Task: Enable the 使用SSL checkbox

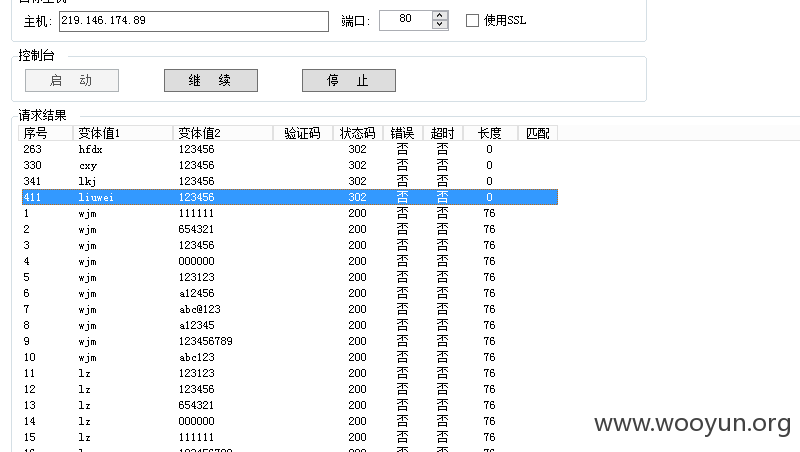Action: pyautogui.click(x=472, y=20)
